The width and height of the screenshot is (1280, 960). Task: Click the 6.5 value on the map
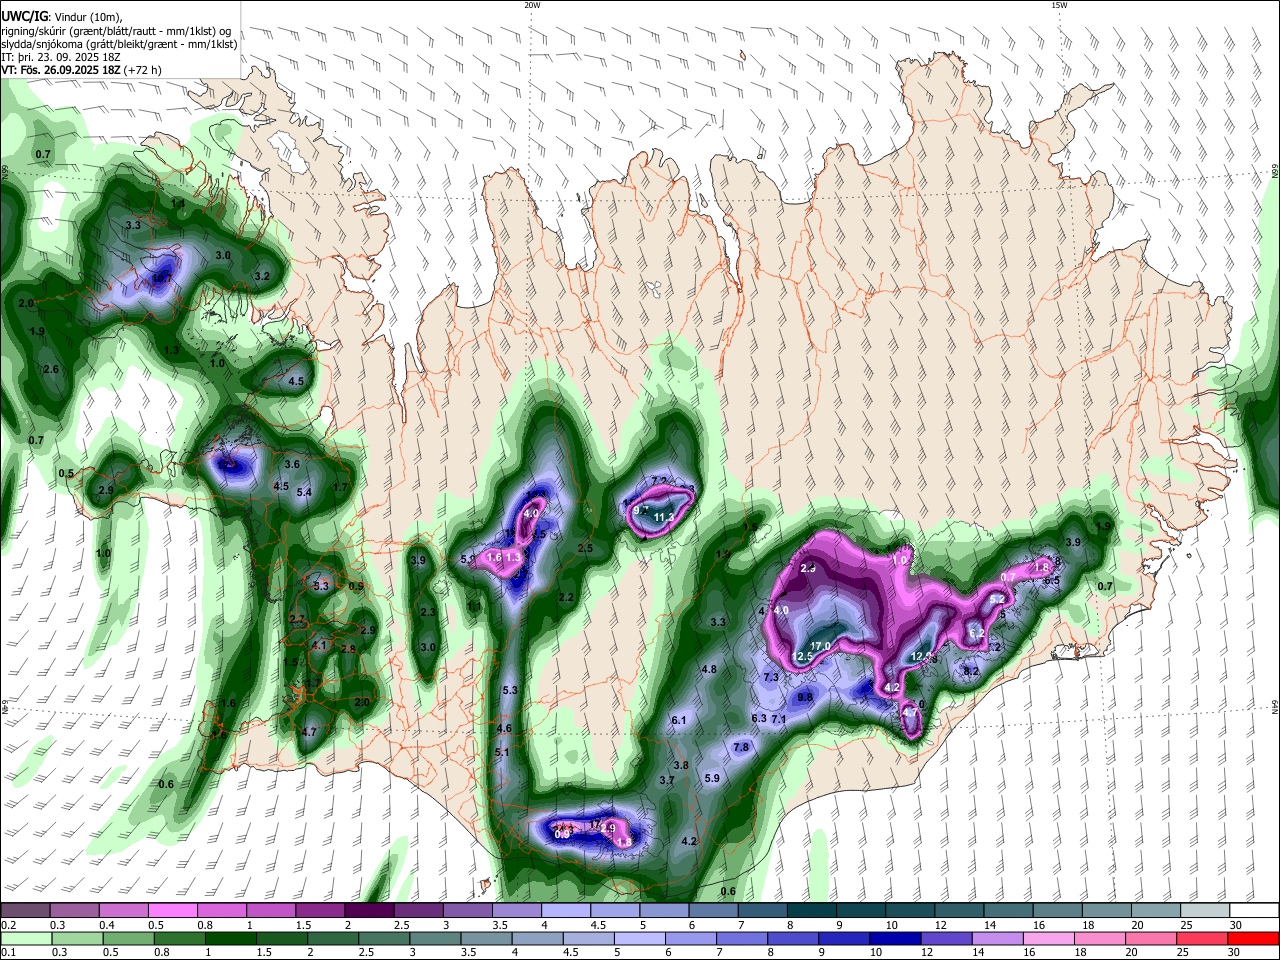[1052, 580]
